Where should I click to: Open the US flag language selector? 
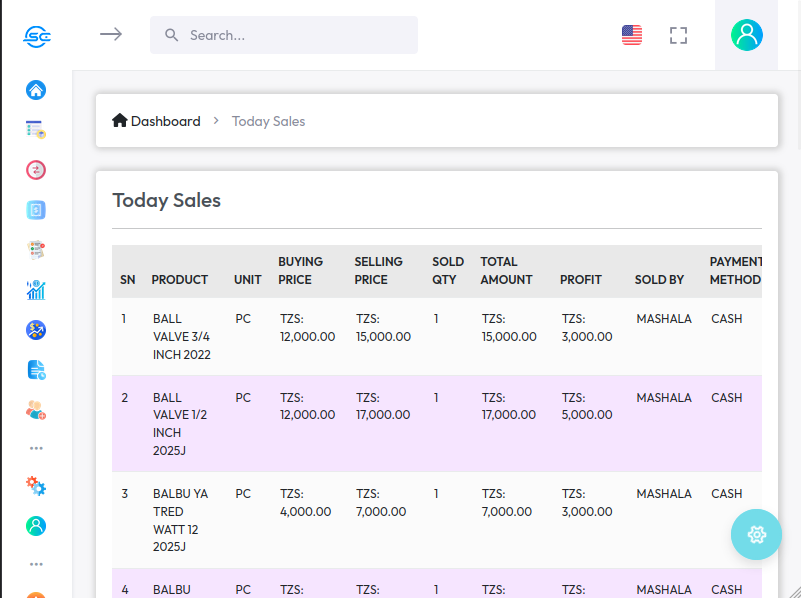click(632, 35)
